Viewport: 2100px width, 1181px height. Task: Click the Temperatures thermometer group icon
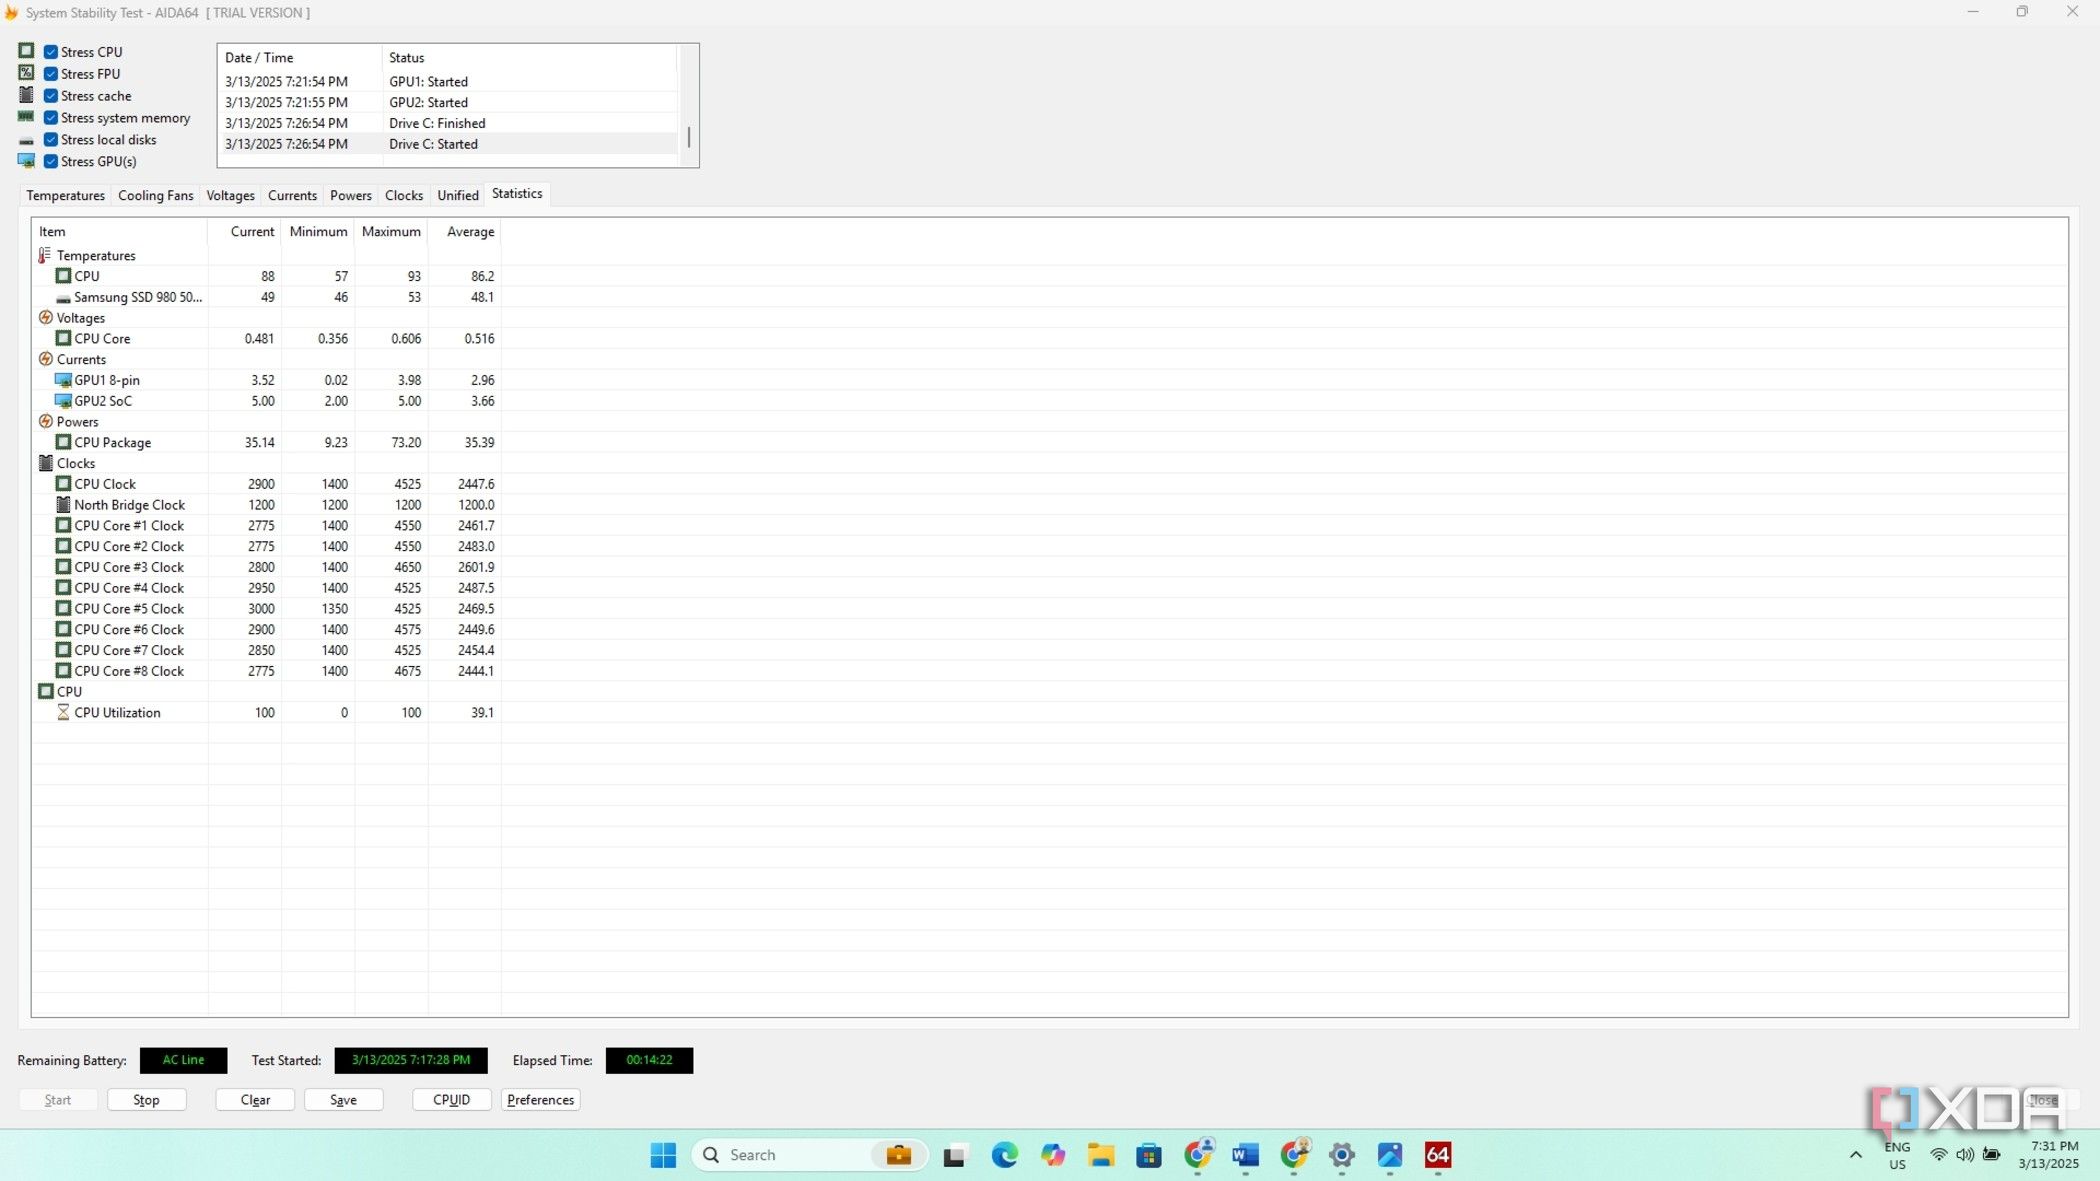click(45, 255)
